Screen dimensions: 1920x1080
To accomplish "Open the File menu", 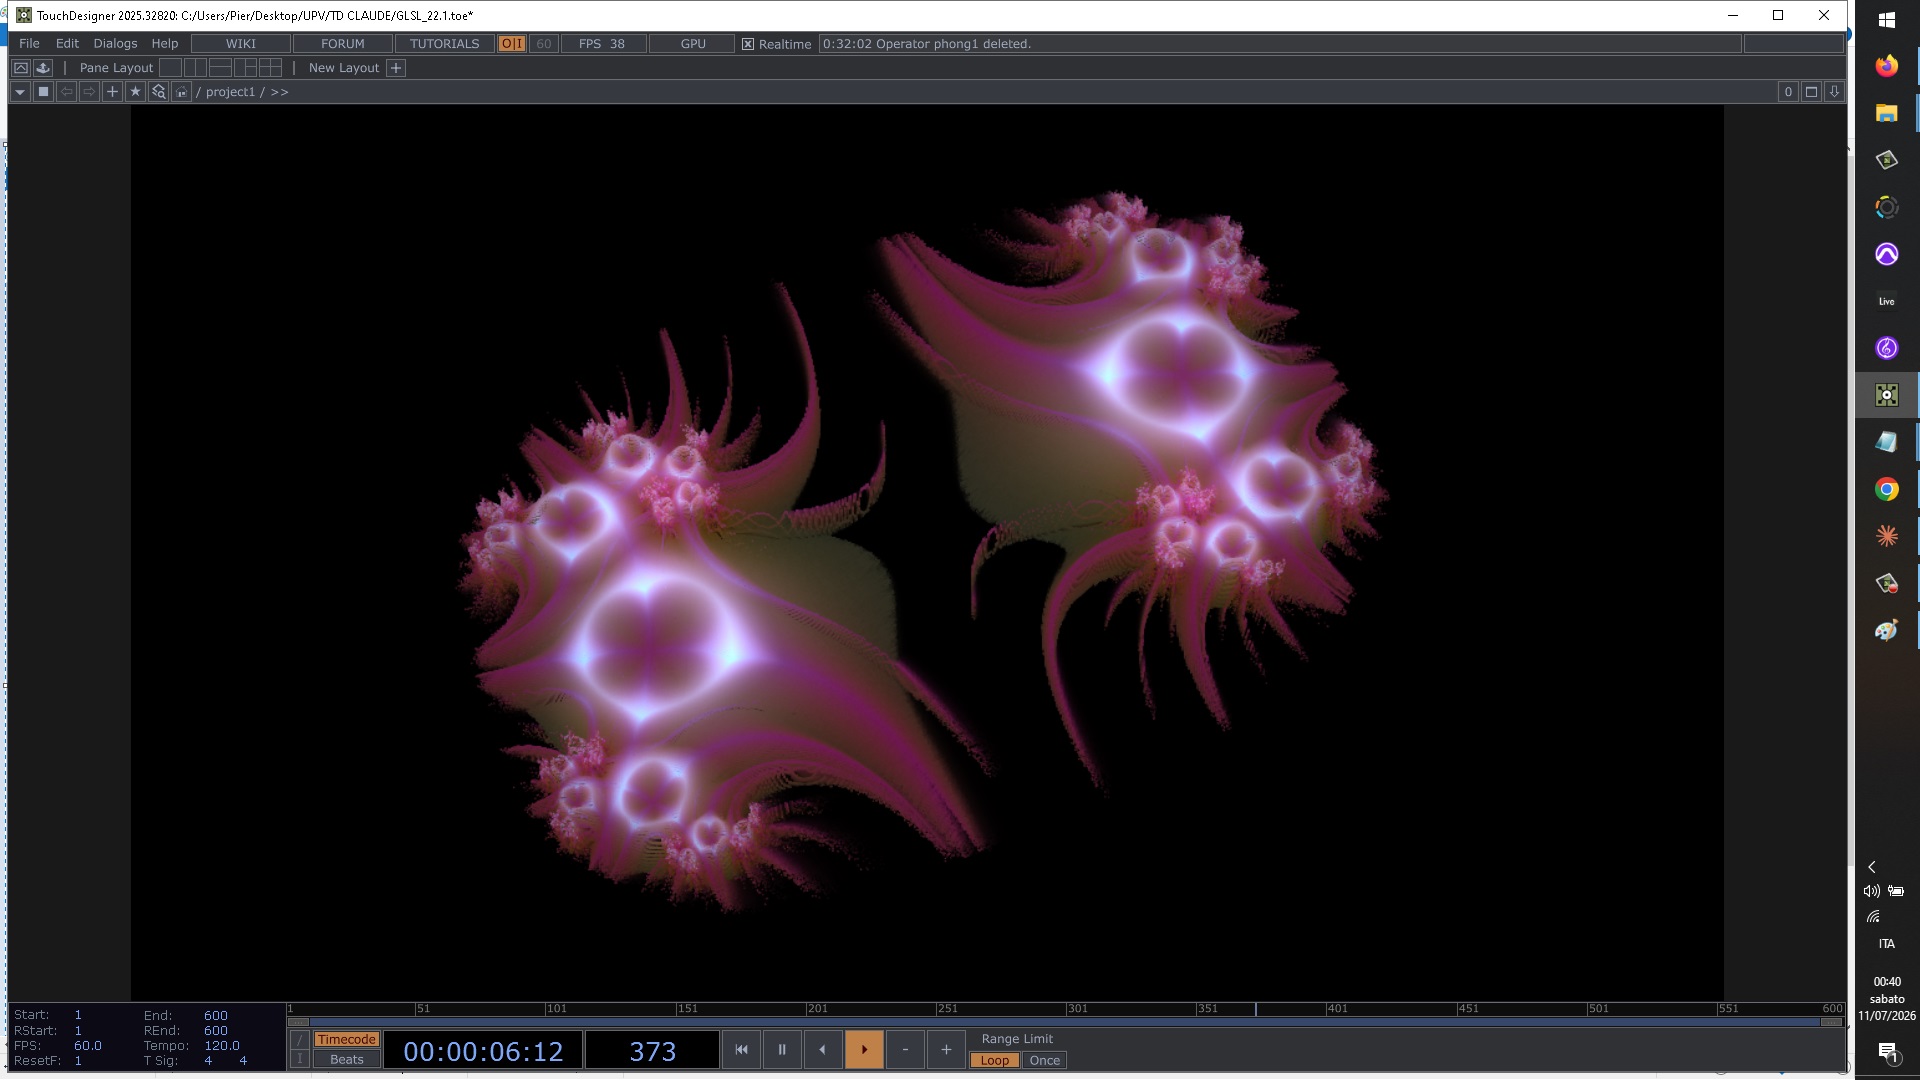I will point(29,44).
